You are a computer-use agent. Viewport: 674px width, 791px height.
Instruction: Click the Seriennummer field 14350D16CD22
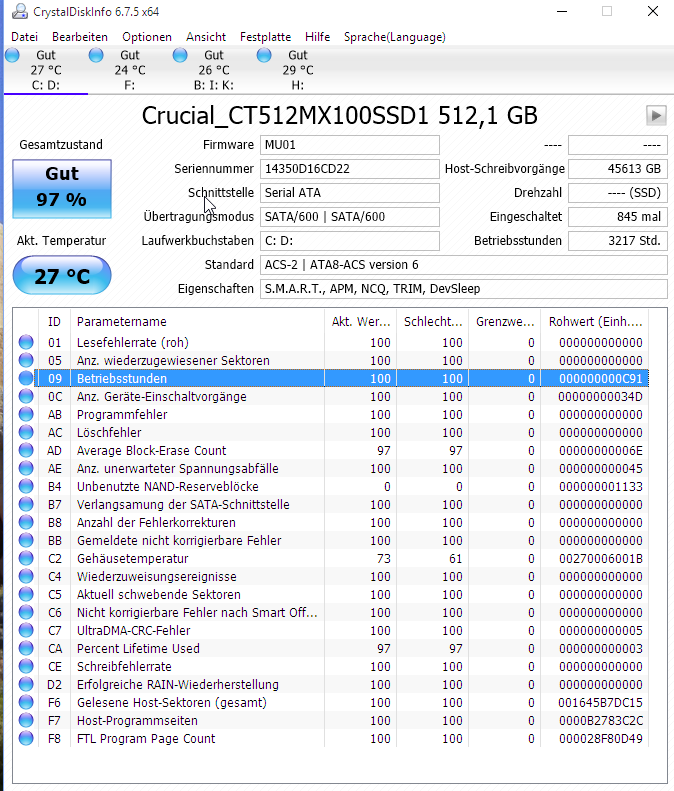click(x=350, y=168)
